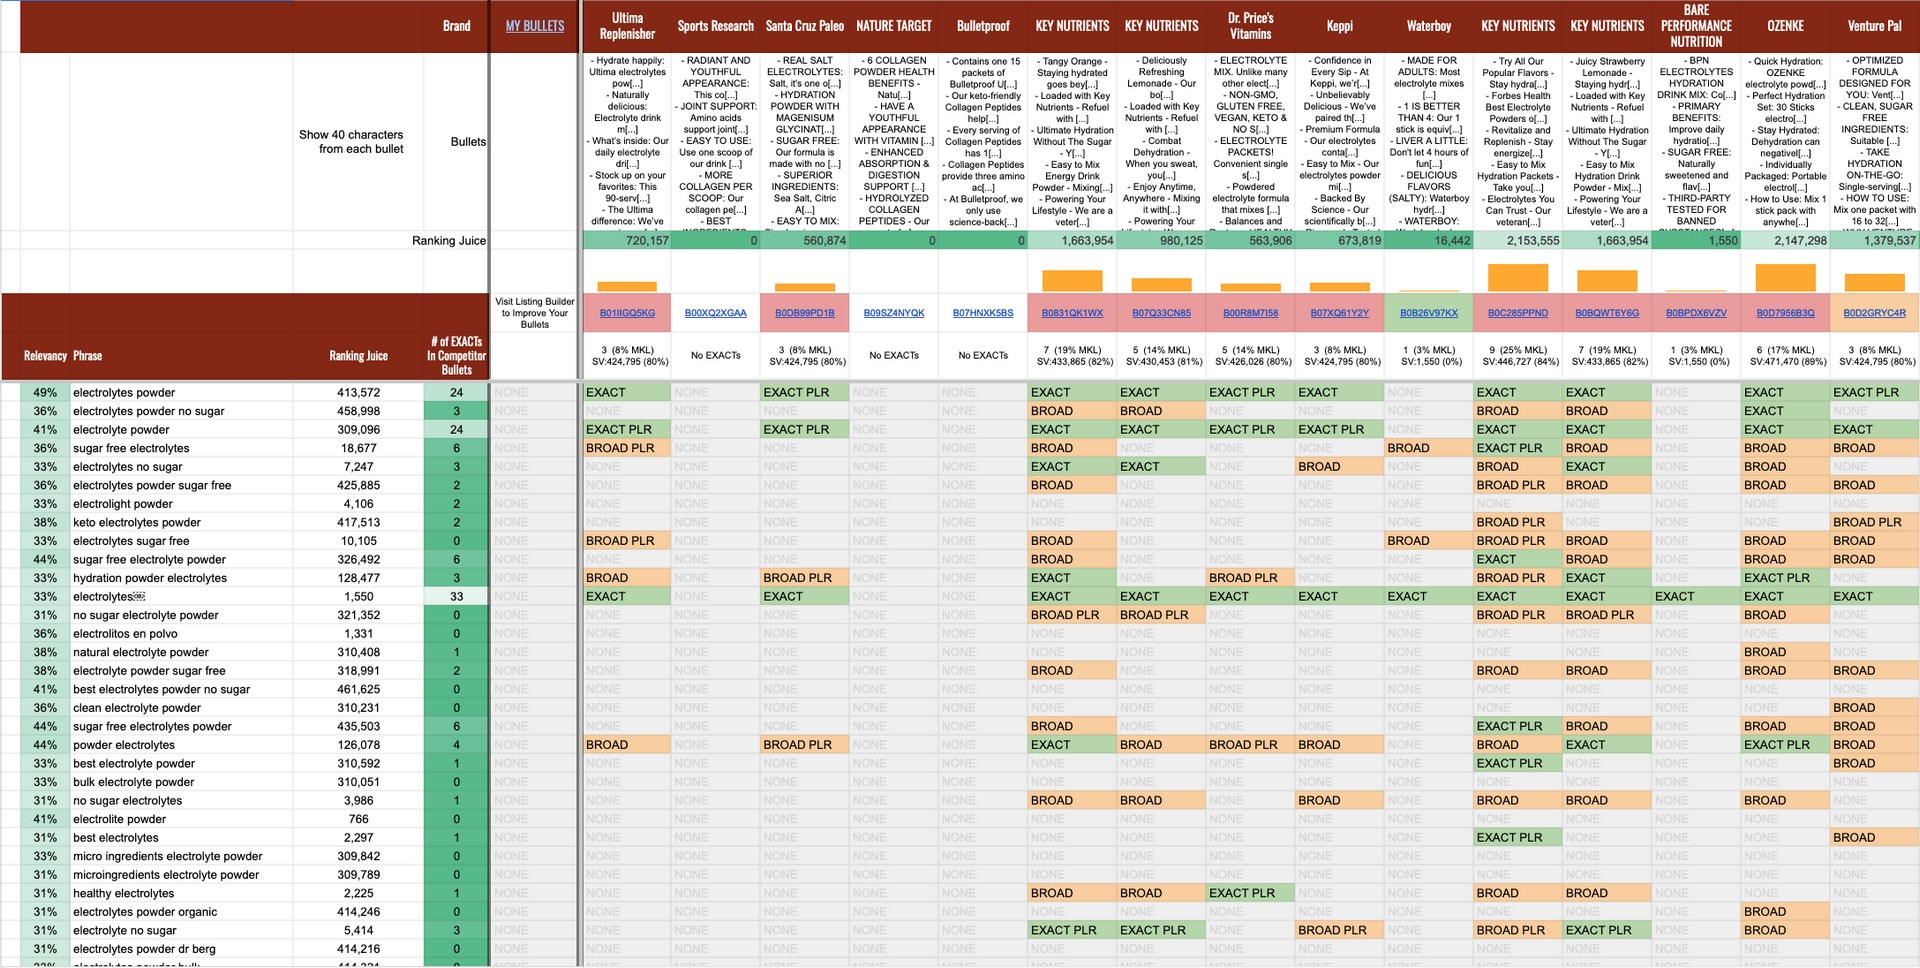This screenshot has width=1920, height=968.
Task: Select phrase 'electrolytes powder no sugar'
Action: [149, 411]
